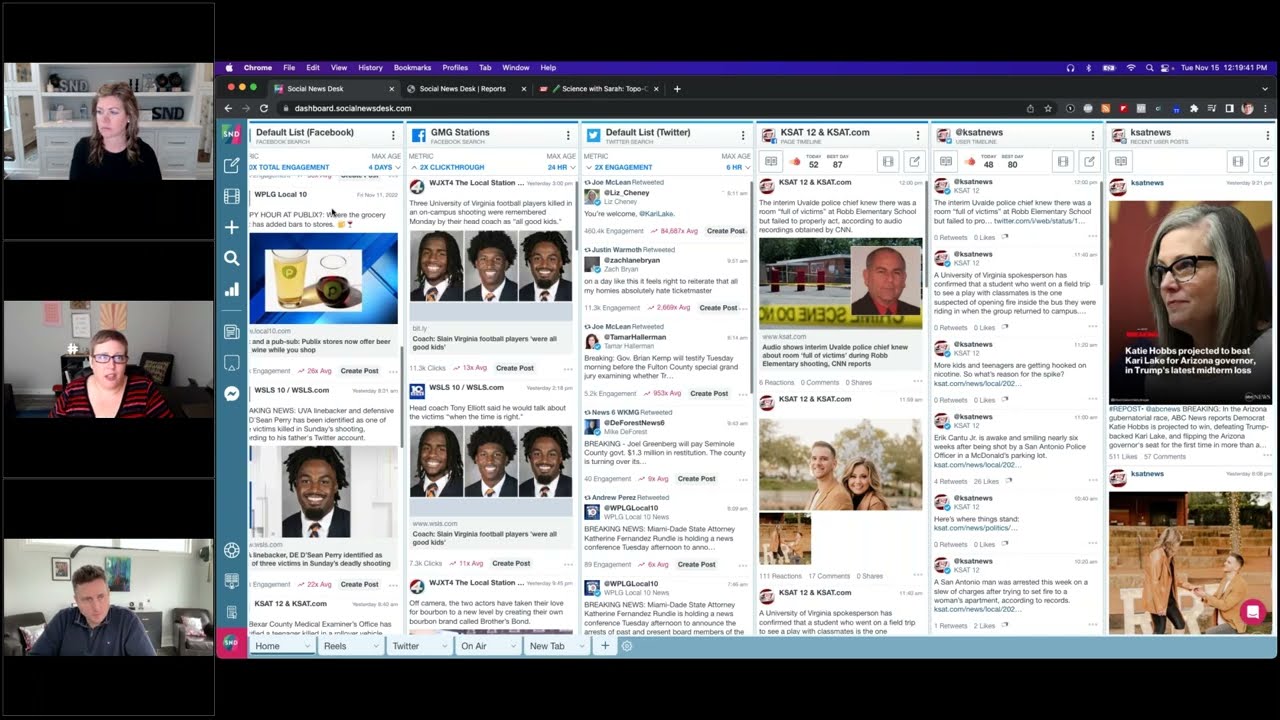Open the Apple menu
Viewport: 1280px width, 720px height.
tap(229, 68)
